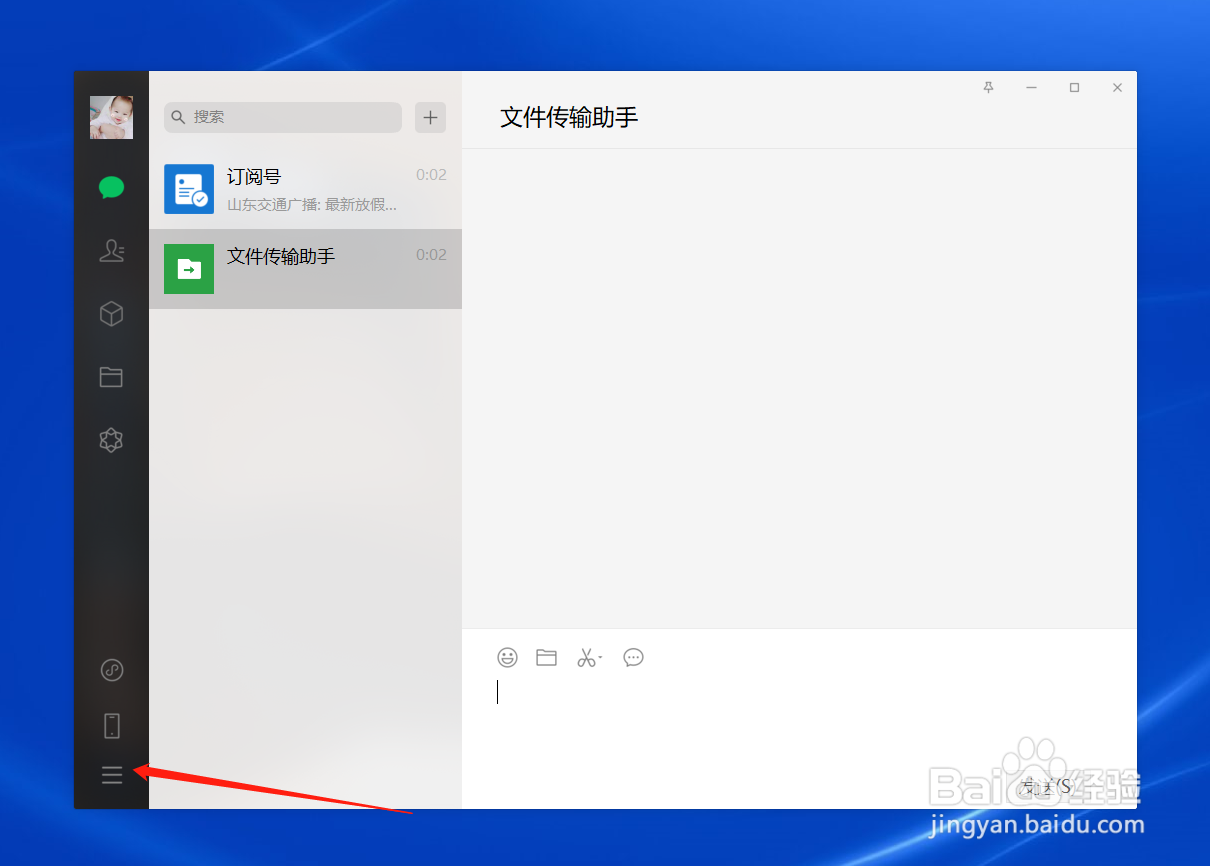1210x866 pixels.
Task: Minimize the WeChat window
Action: [x=1031, y=88]
